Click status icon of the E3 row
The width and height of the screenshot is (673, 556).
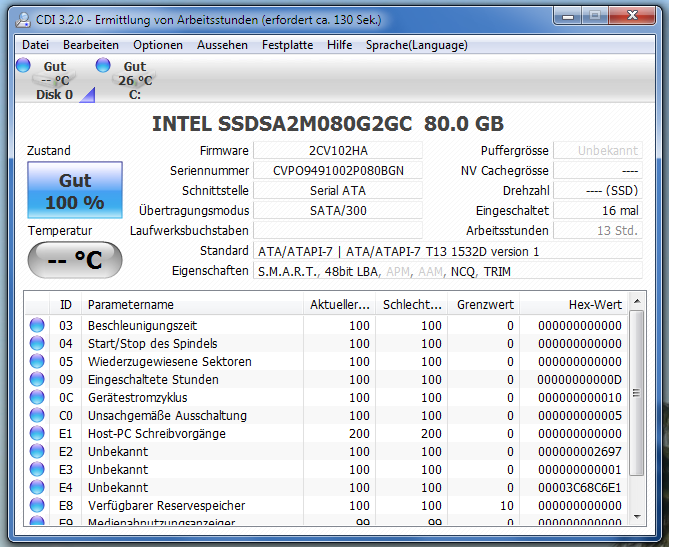37,469
